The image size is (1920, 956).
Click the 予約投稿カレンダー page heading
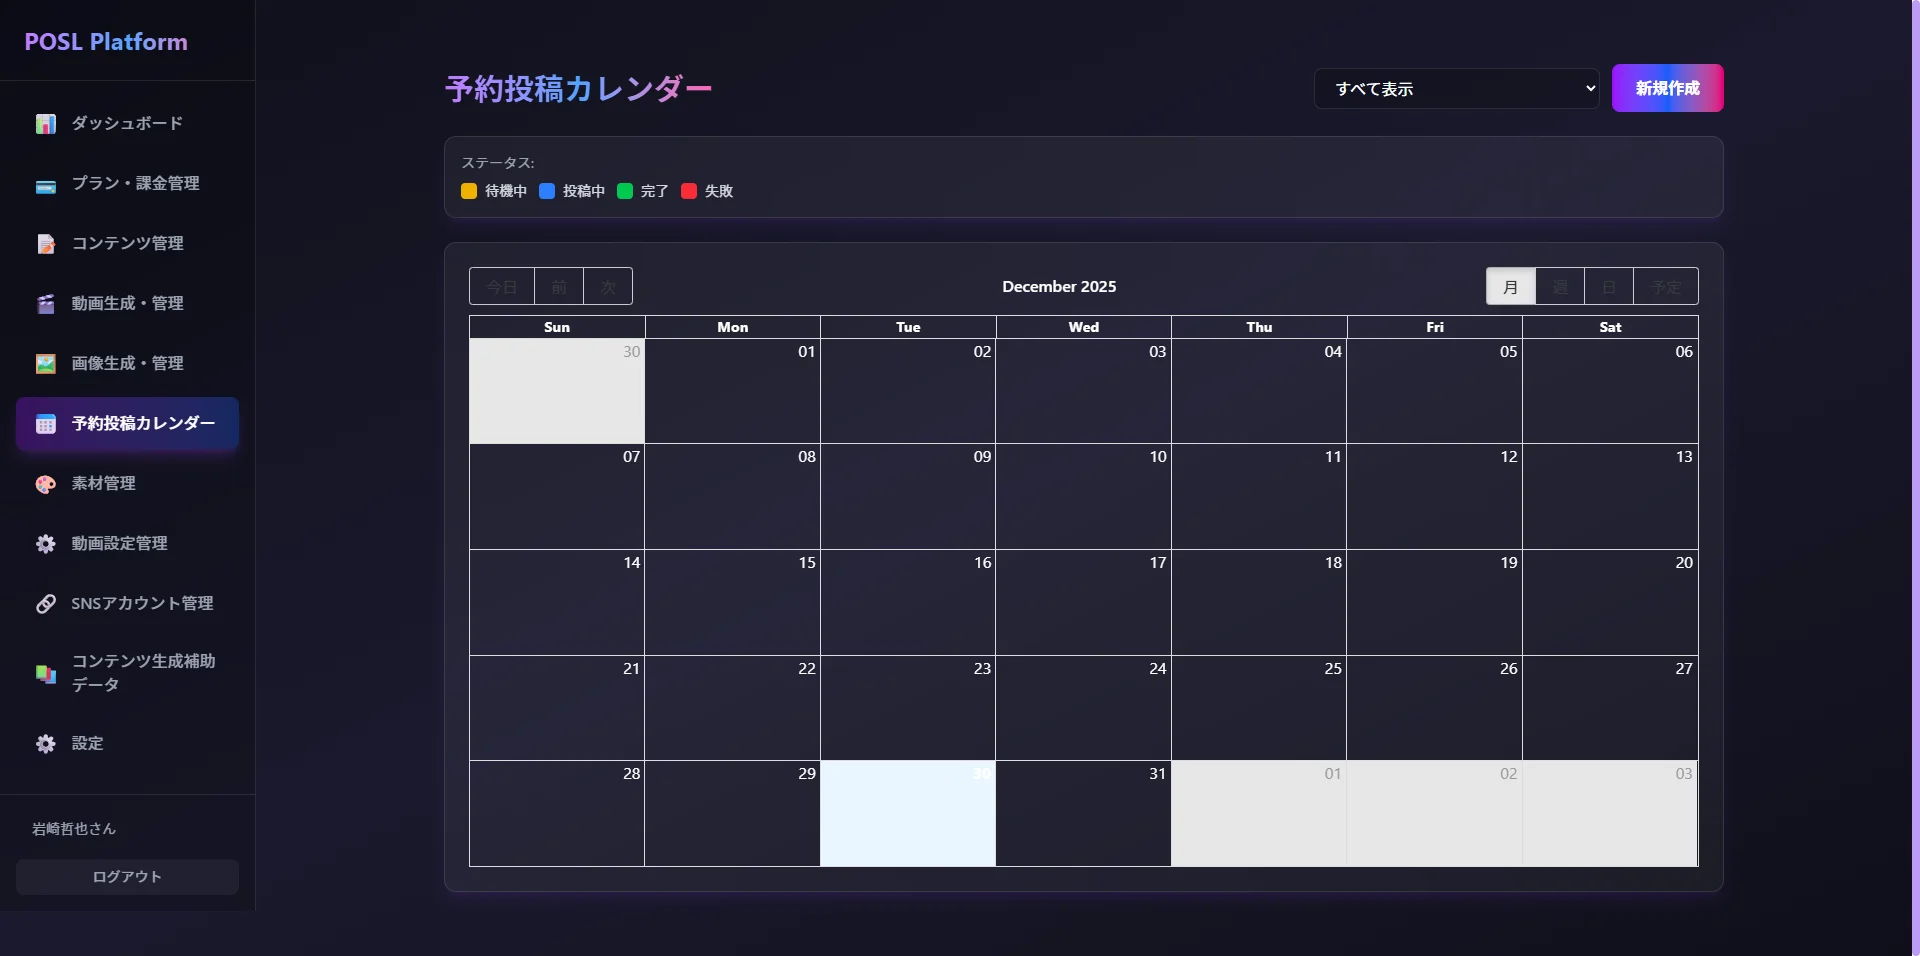coord(578,89)
